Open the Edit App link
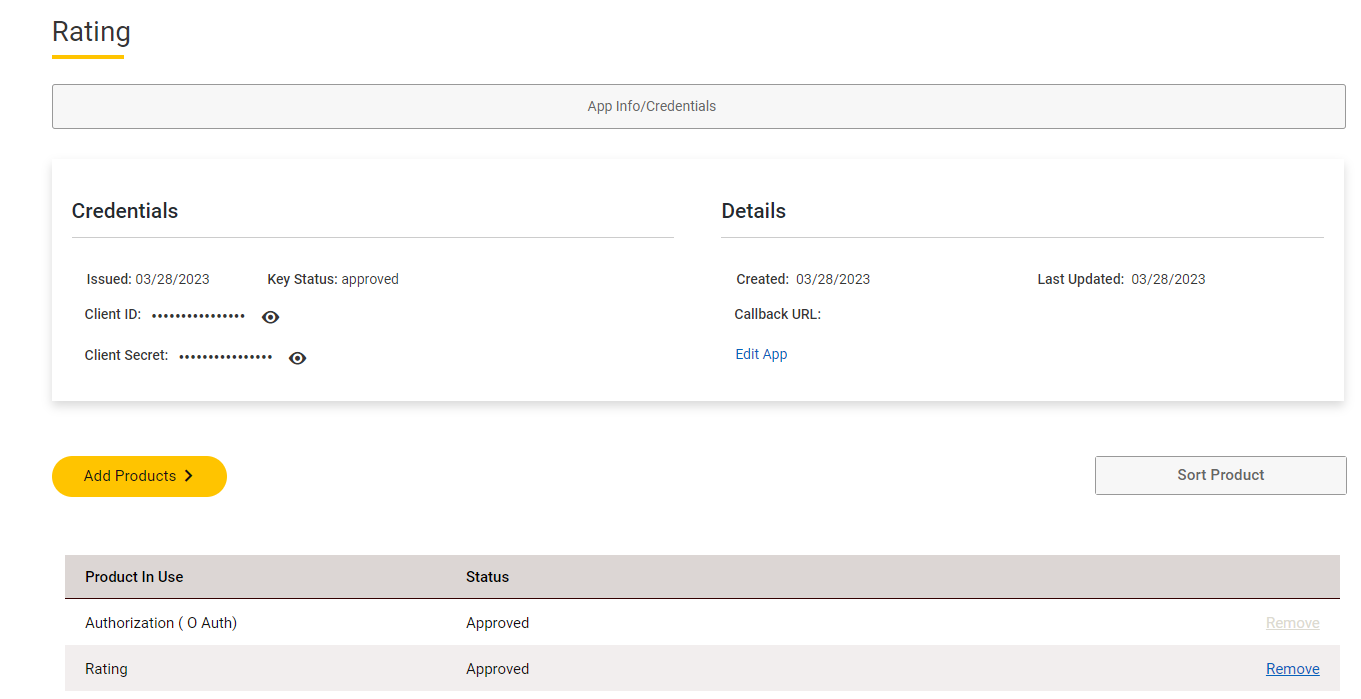Image resolution: width=1361 pixels, height=699 pixels. pyautogui.click(x=761, y=354)
